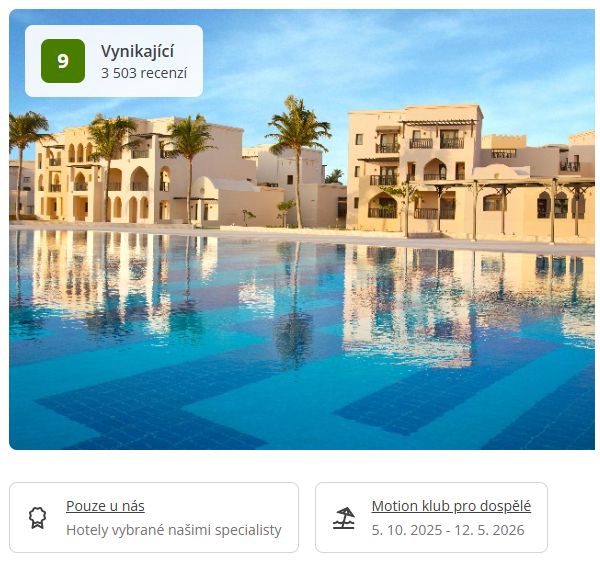This screenshot has width=600, height=580.
Task: Click the award ribbon icon
Action: coord(38,518)
